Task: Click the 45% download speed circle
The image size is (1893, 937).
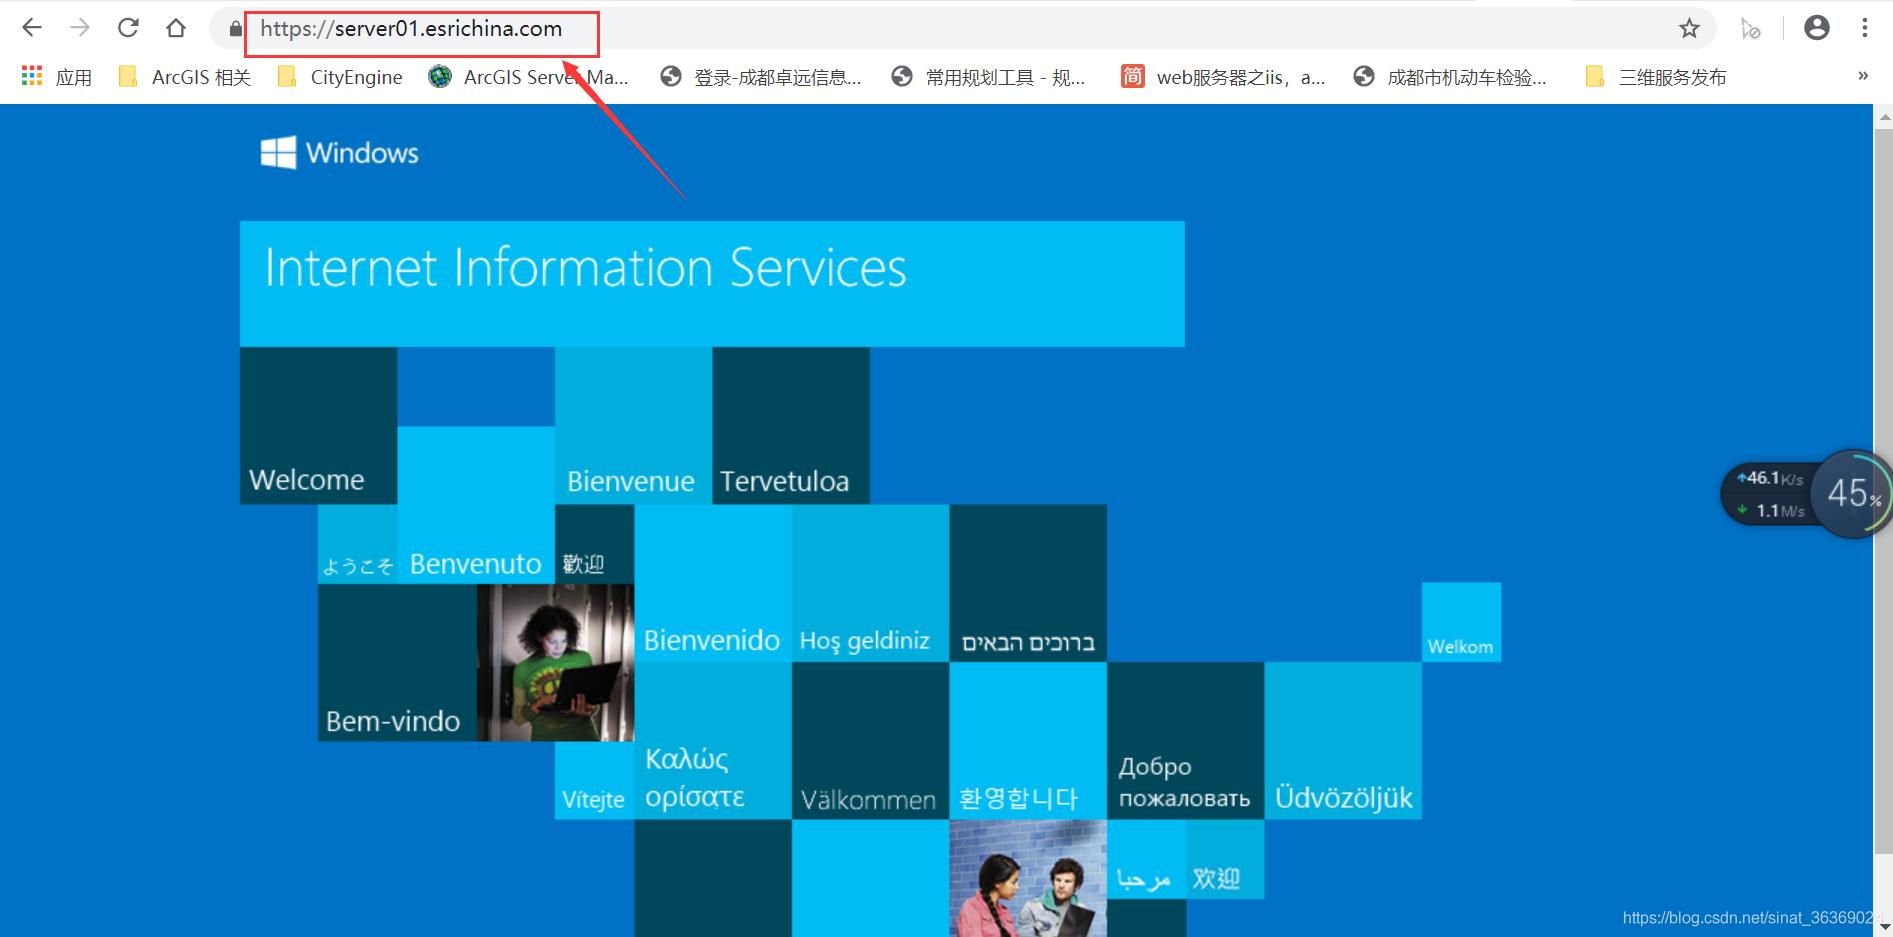Action: tap(1855, 493)
